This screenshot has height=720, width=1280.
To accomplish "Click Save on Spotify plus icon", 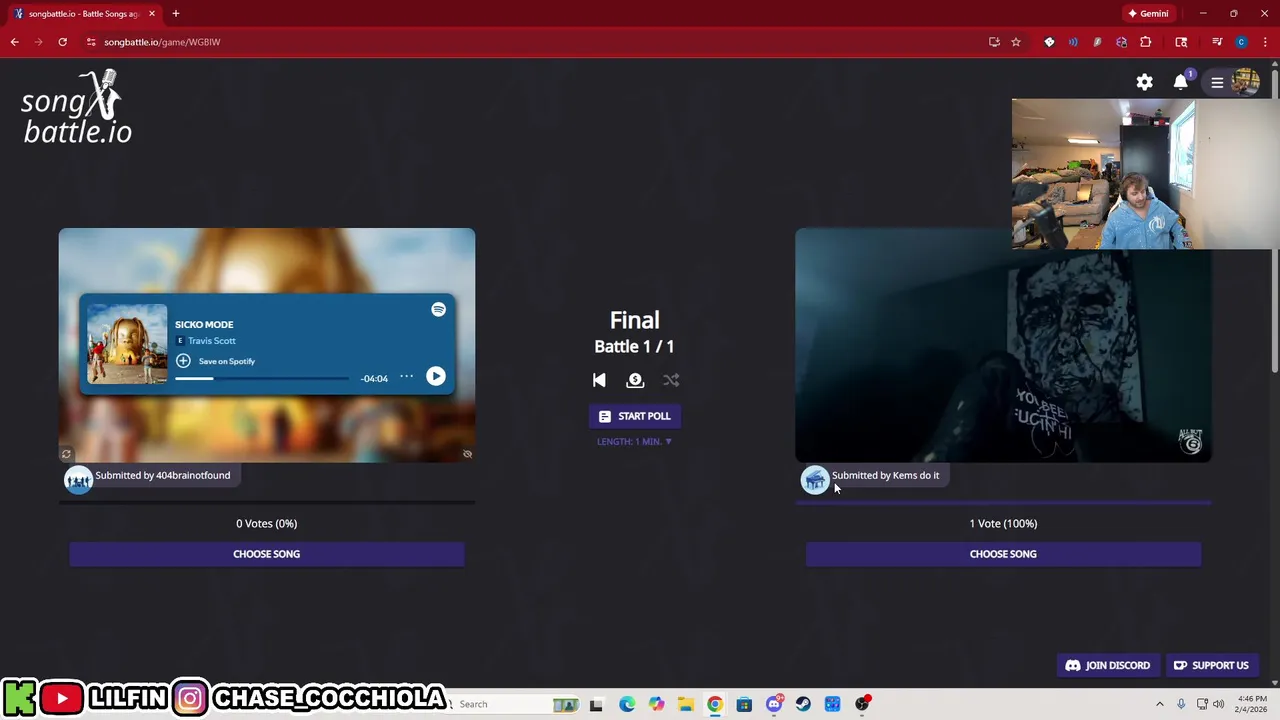I will coord(183,361).
